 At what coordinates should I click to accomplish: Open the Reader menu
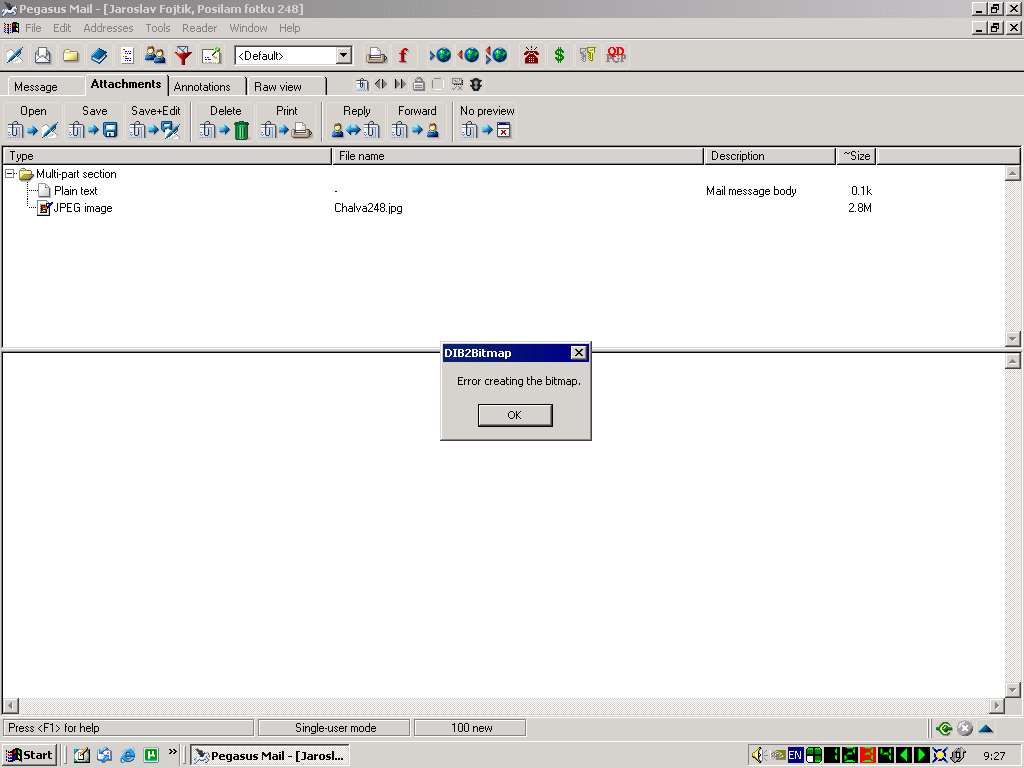coord(199,28)
